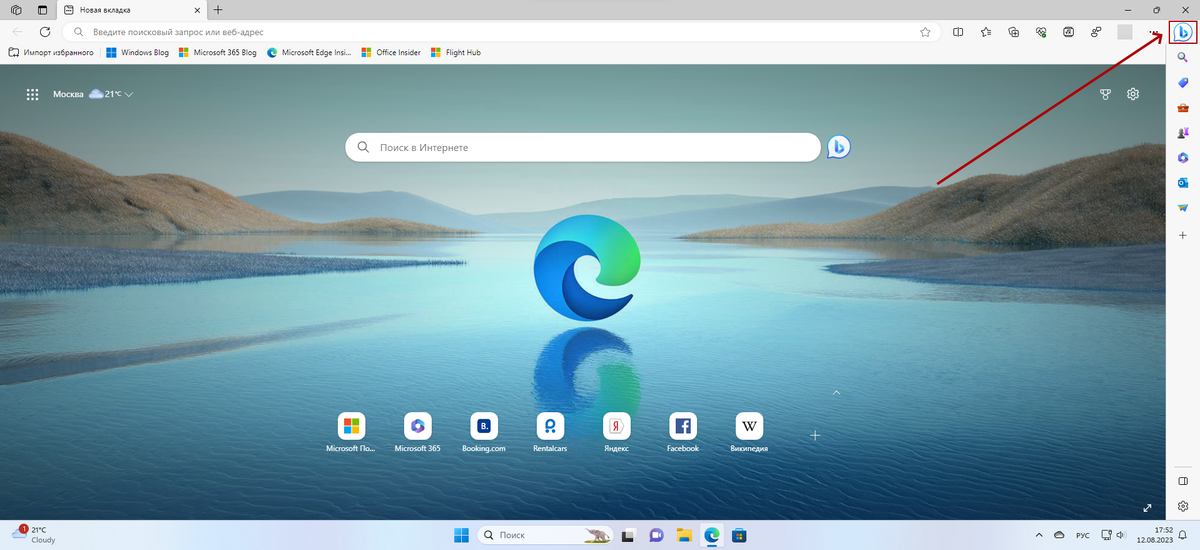Open the Workspaces button beside the tabs
The height and width of the screenshot is (550, 1200).
pyautogui.click(x=17, y=9)
